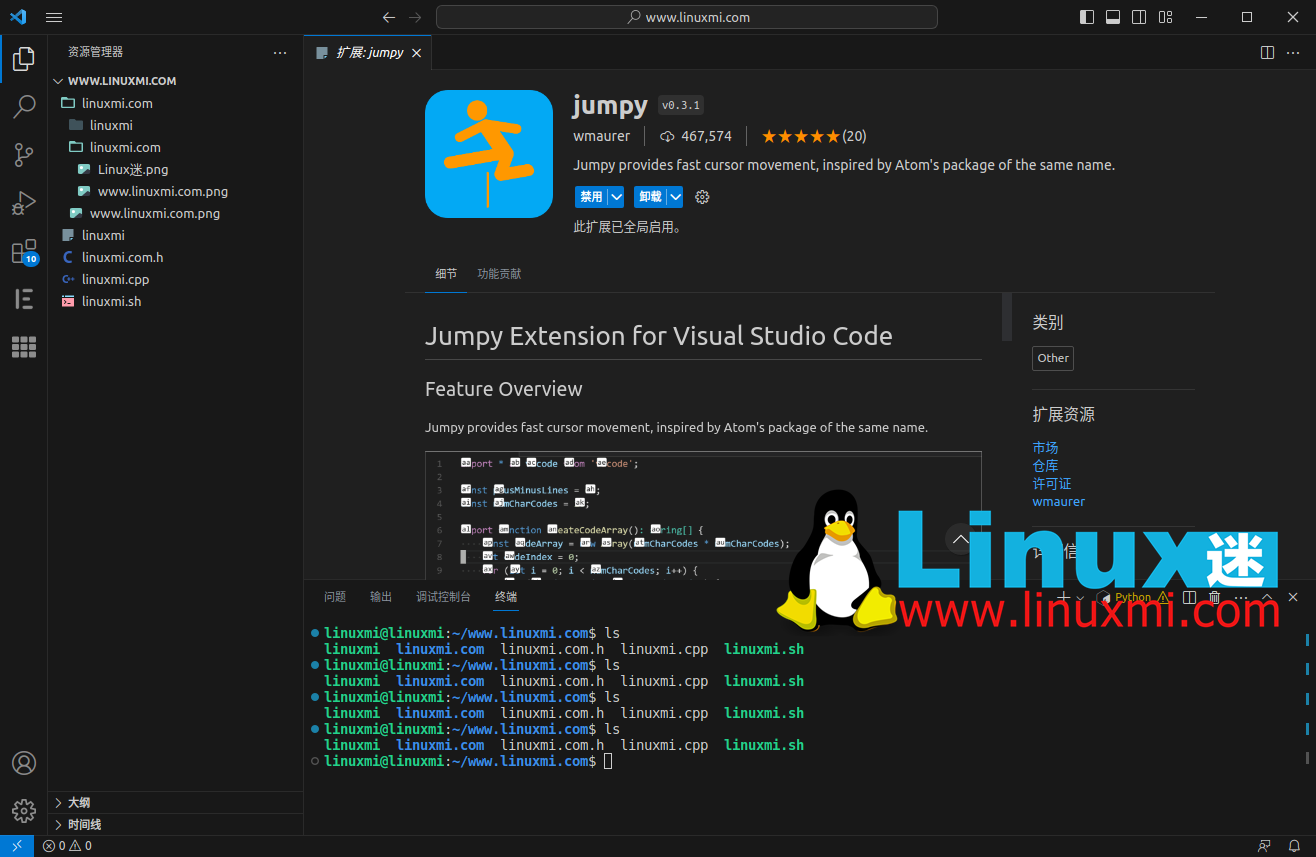Image resolution: width=1316 pixels, height=857 pixels.
Task: Open notifications bell in status bar
Action: [1294, 846]
